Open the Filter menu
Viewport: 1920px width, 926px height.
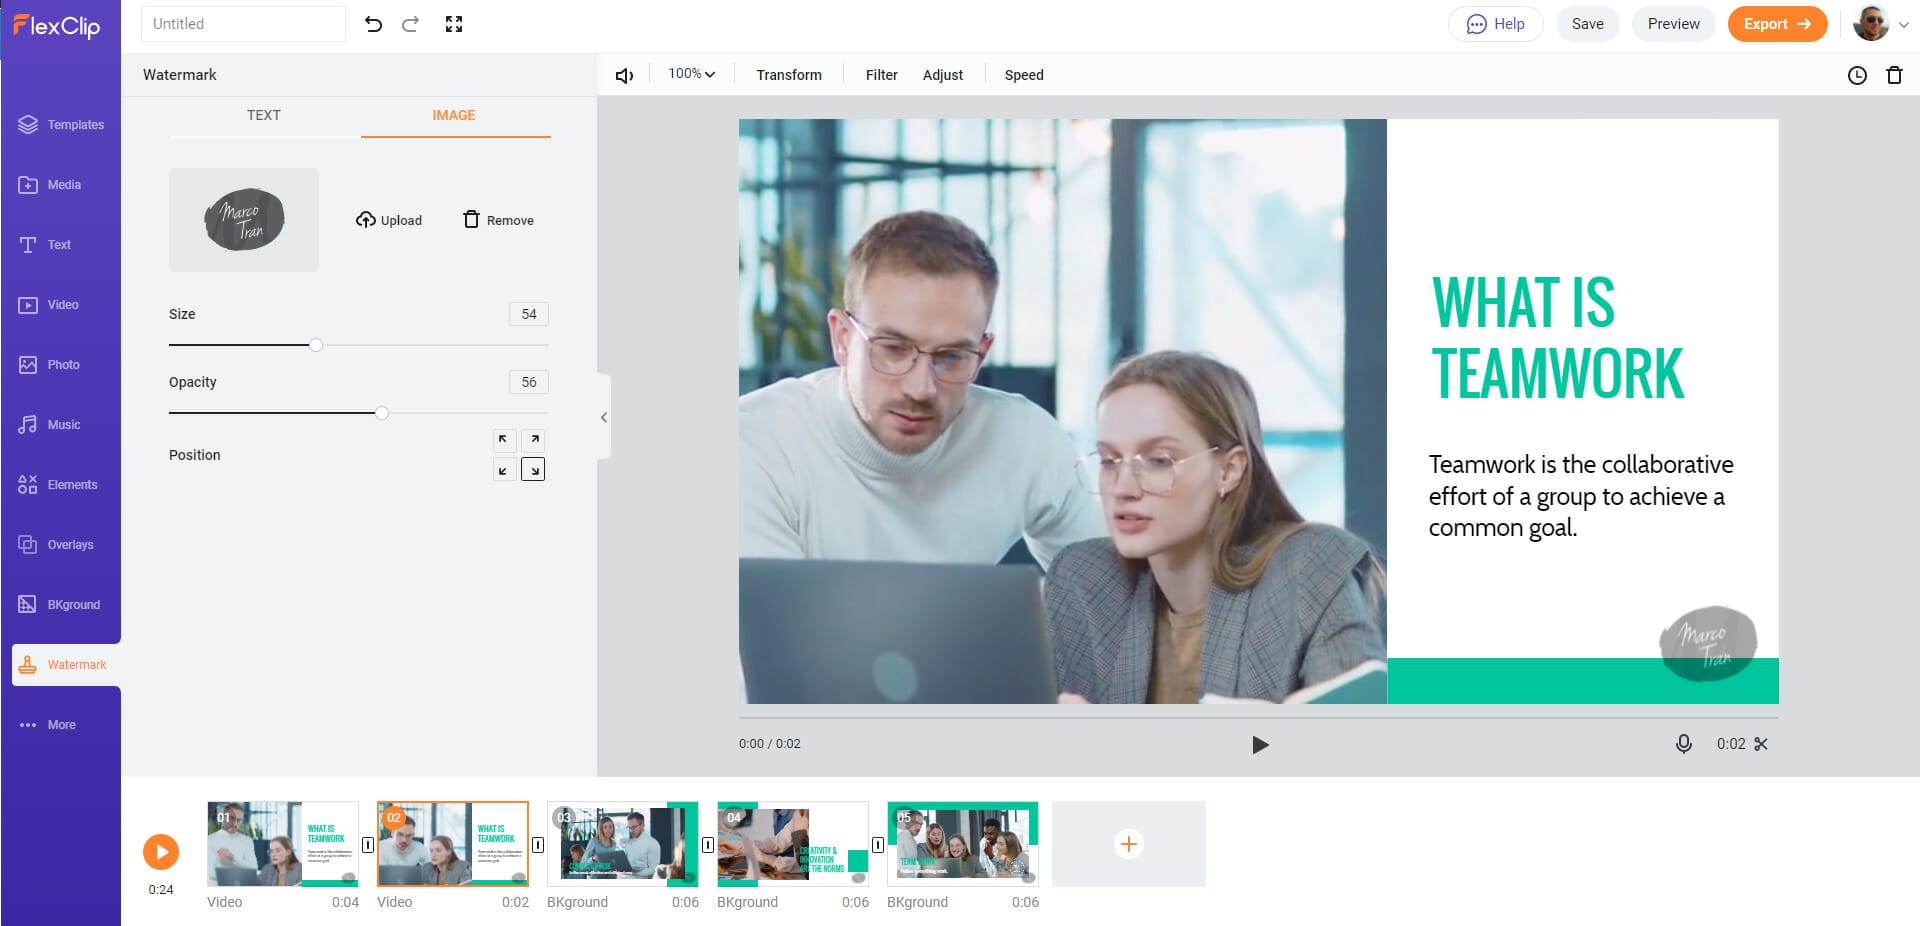click(881, 74)
